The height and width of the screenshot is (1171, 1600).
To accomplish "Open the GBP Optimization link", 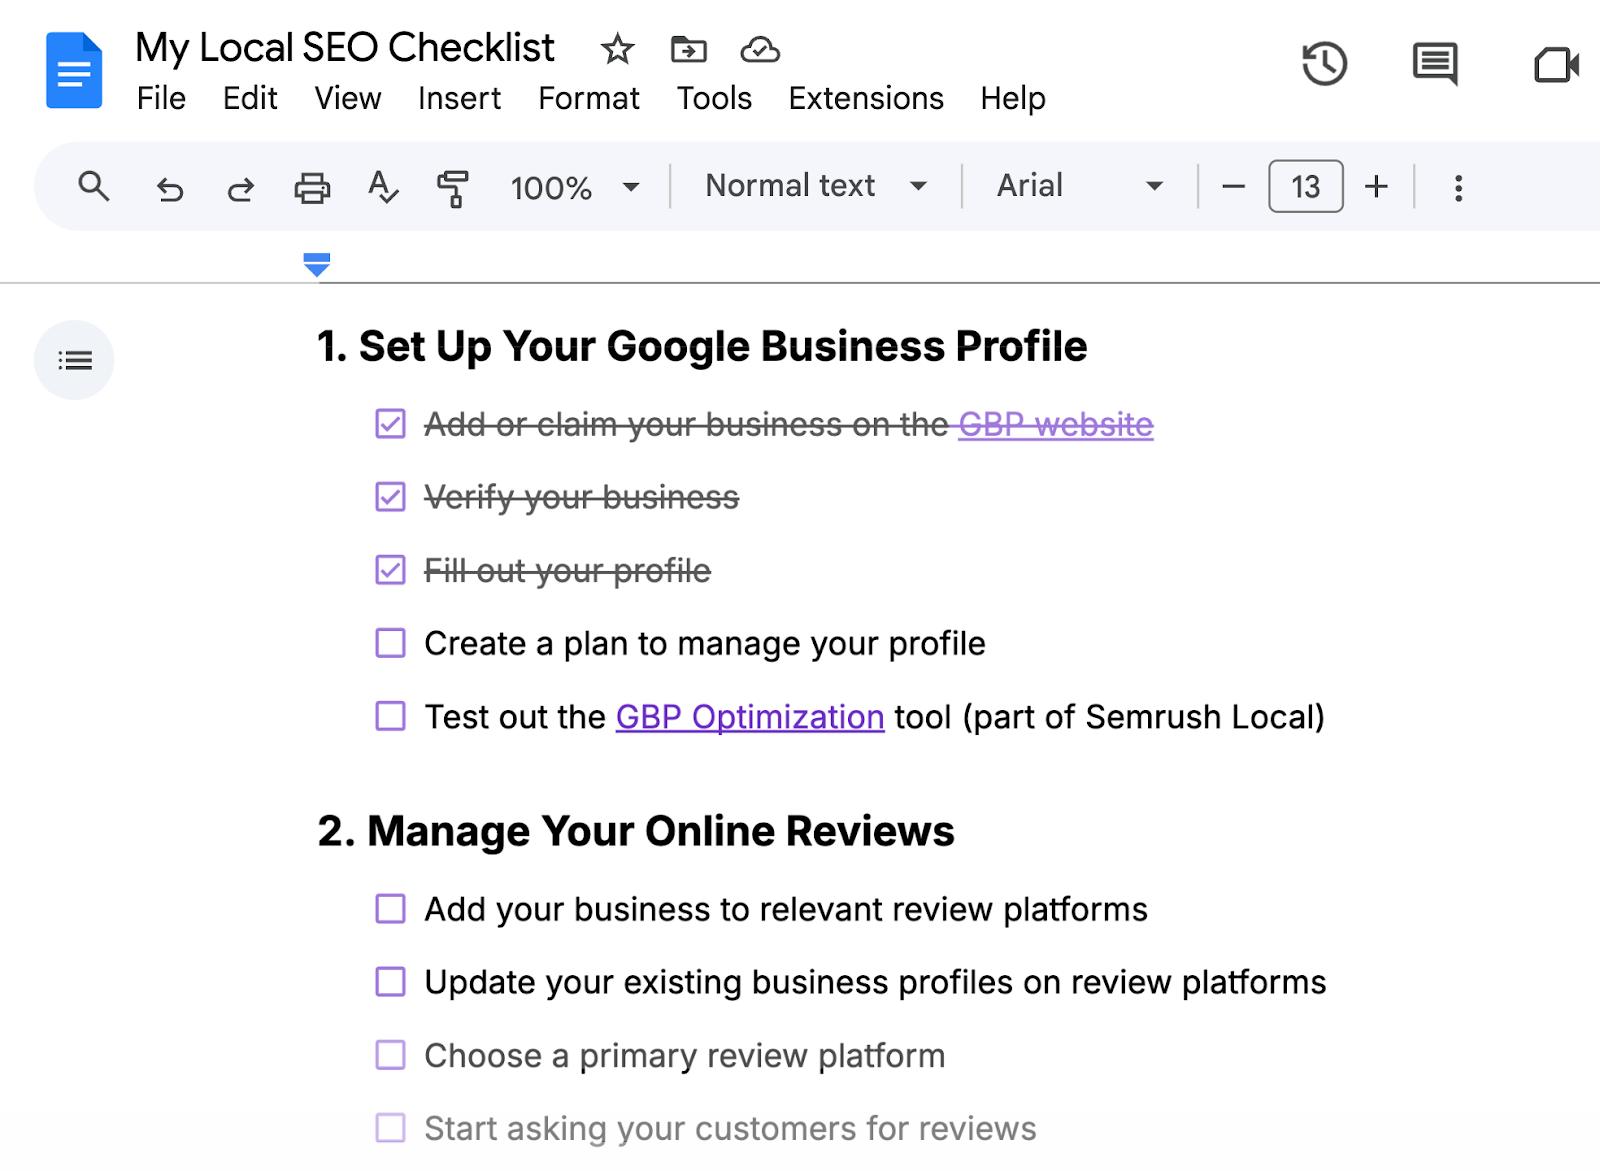I will tap(748, 717).
